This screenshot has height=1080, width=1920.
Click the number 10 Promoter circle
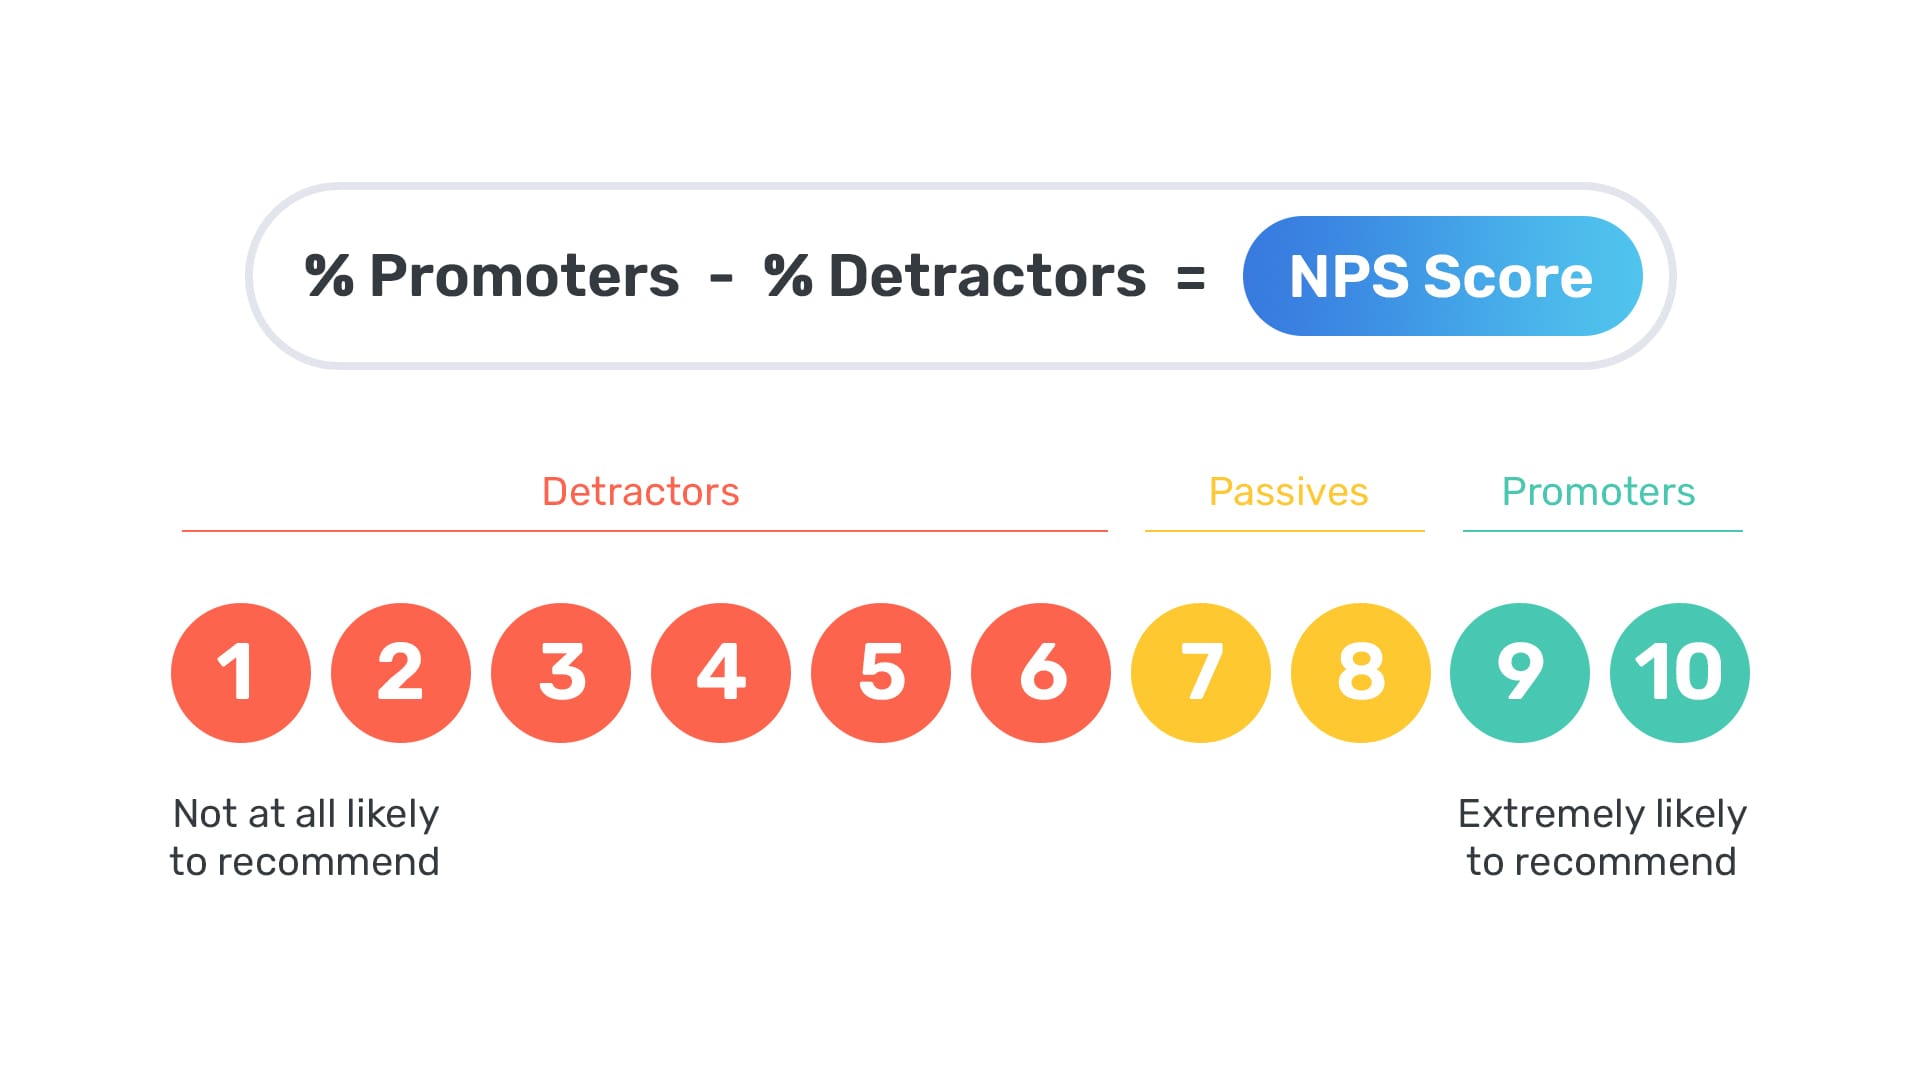(1675, 673)
